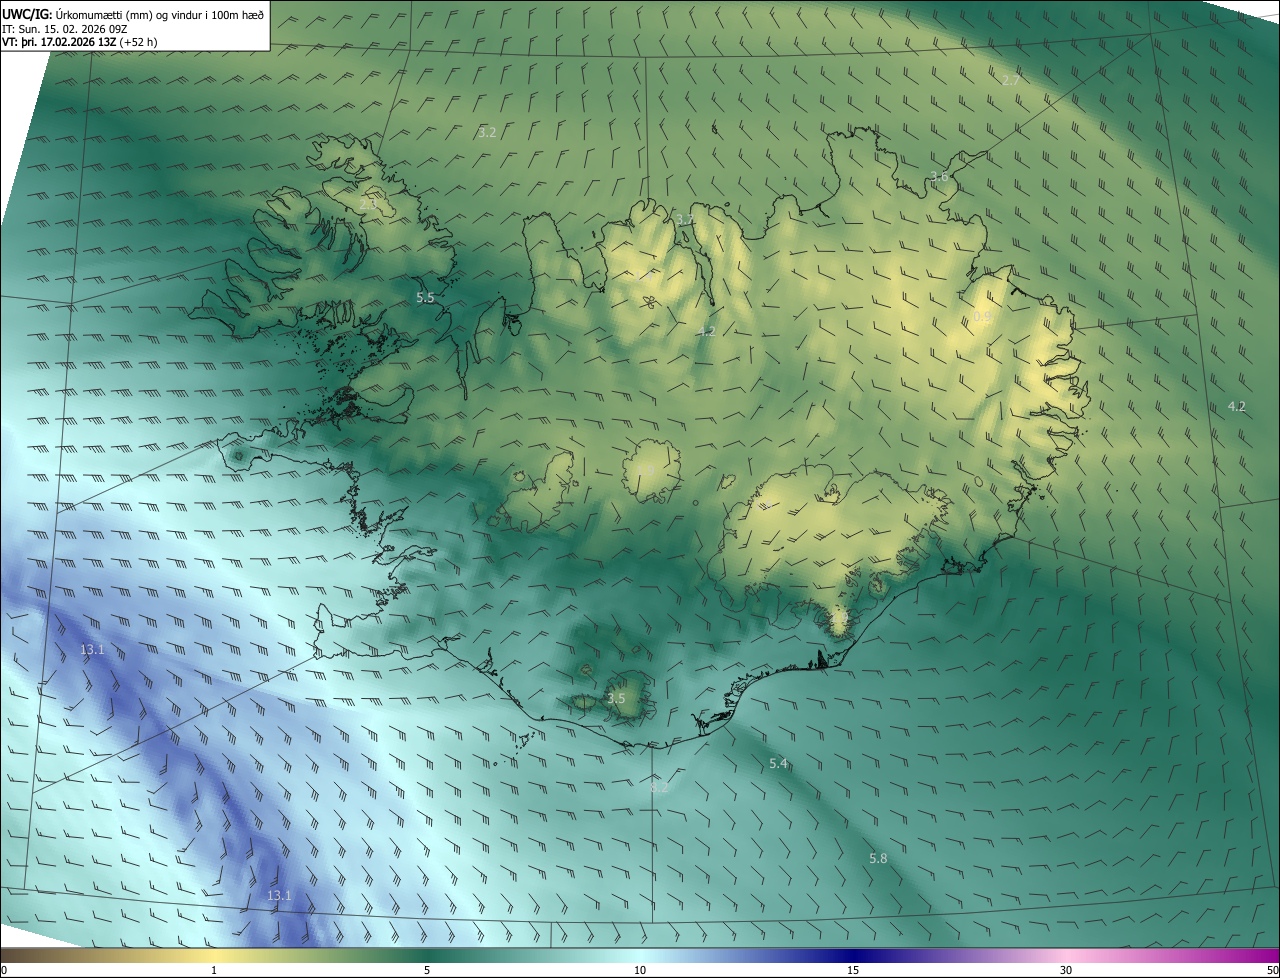Pick the dark navy colorbar segment above 15
The width and height of the screenshot is (1280, 978).
pyautogui.click(x=853, y=954)
